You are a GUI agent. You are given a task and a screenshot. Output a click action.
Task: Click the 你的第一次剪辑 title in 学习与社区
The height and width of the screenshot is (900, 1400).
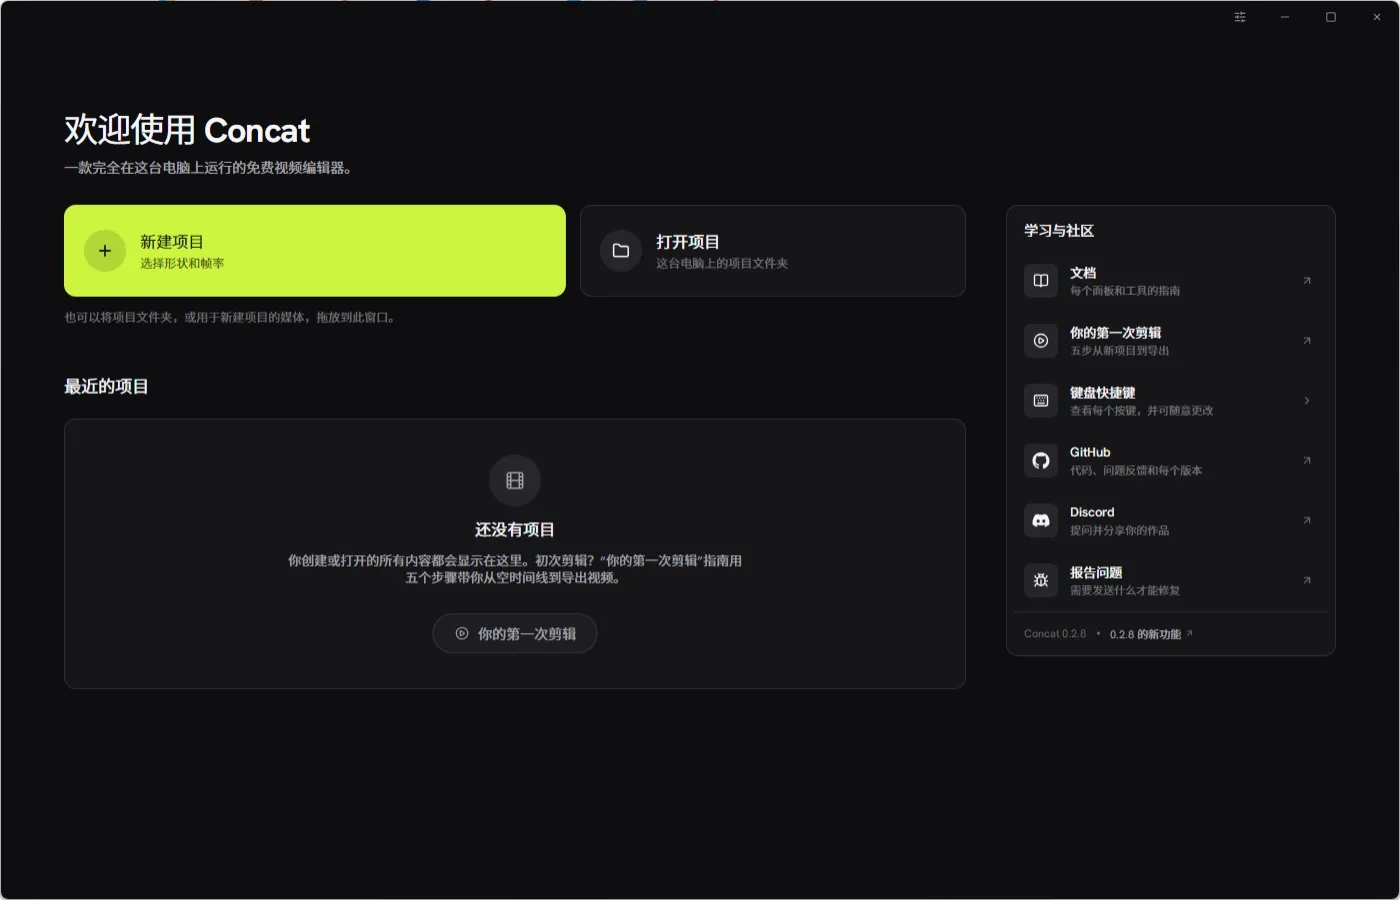tap(1115, 333)
